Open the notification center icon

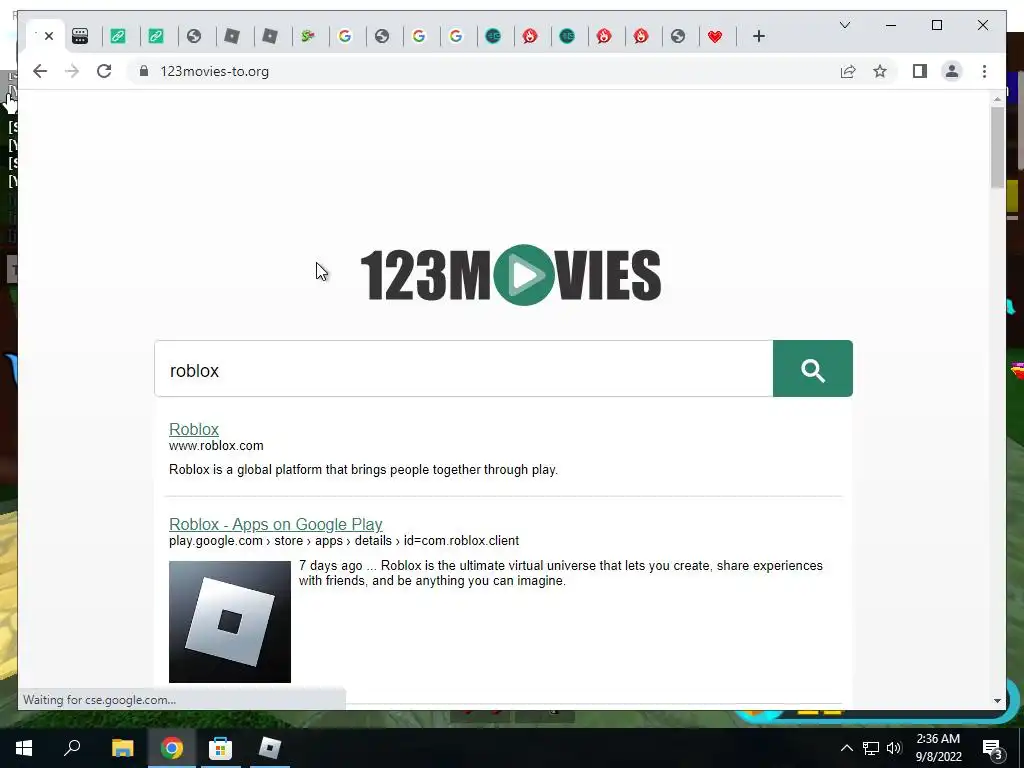(x=993, y=748)
